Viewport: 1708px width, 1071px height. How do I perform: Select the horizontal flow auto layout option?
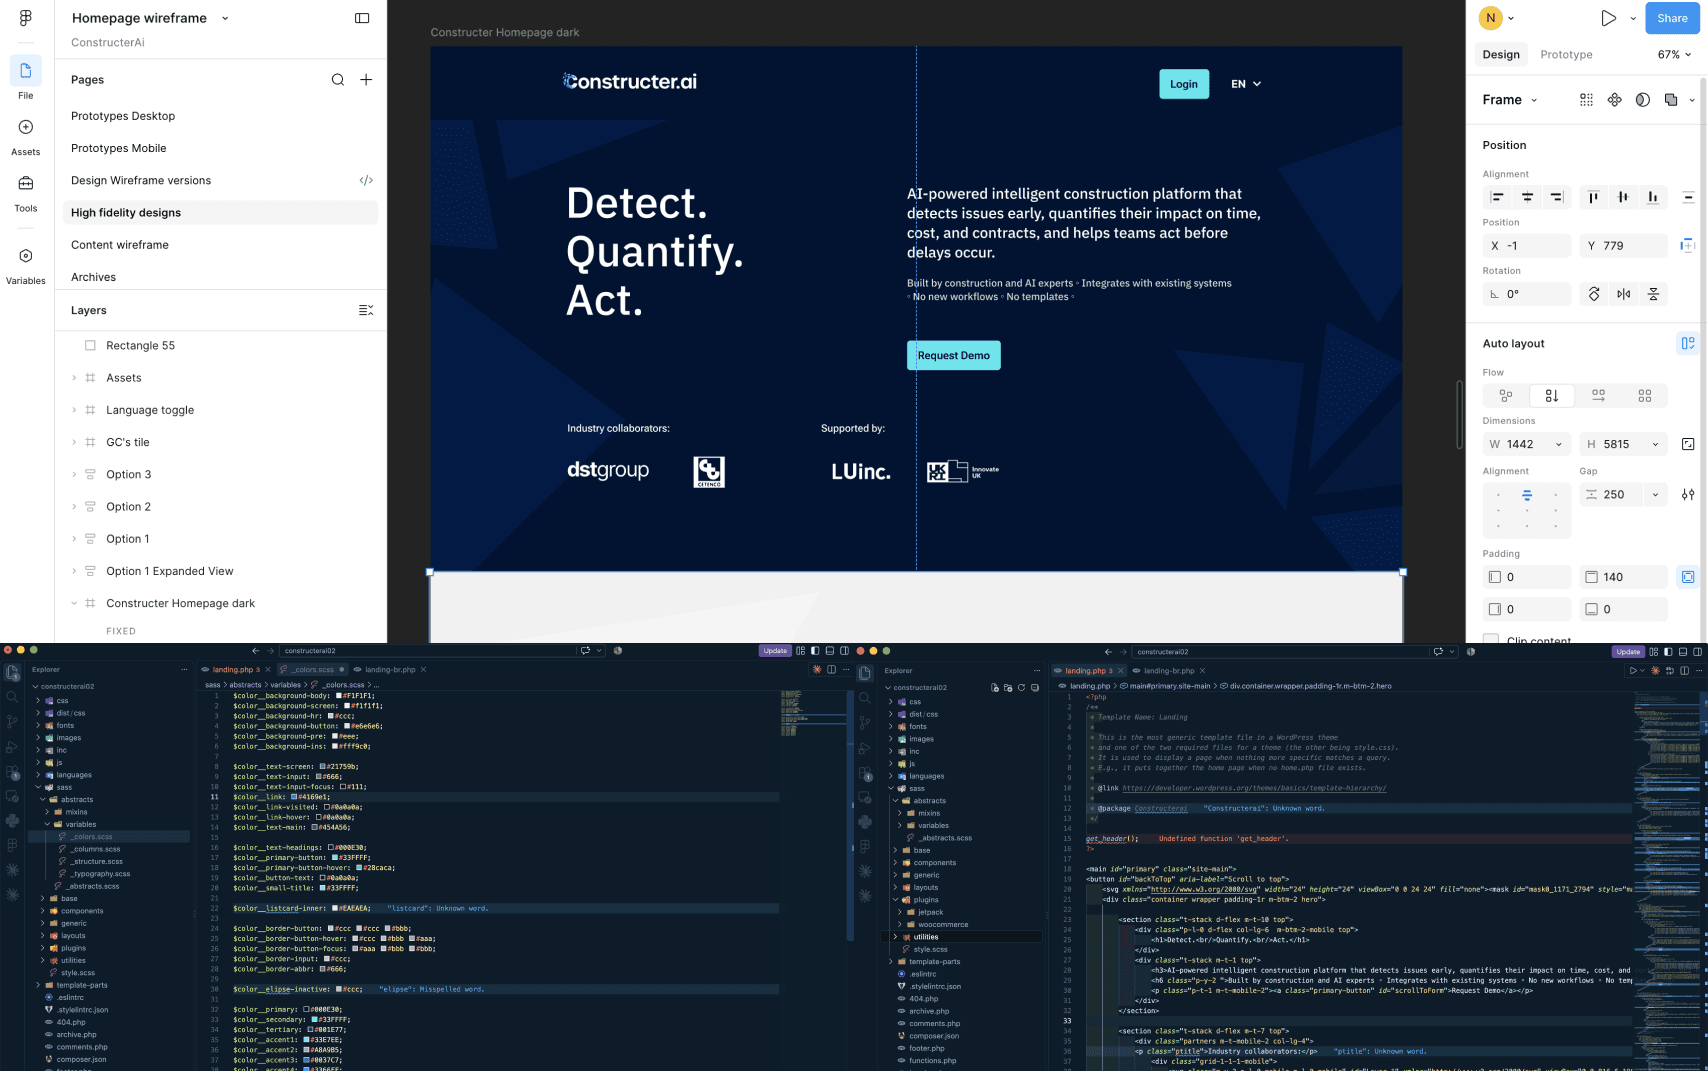[x=1598, y=396]
